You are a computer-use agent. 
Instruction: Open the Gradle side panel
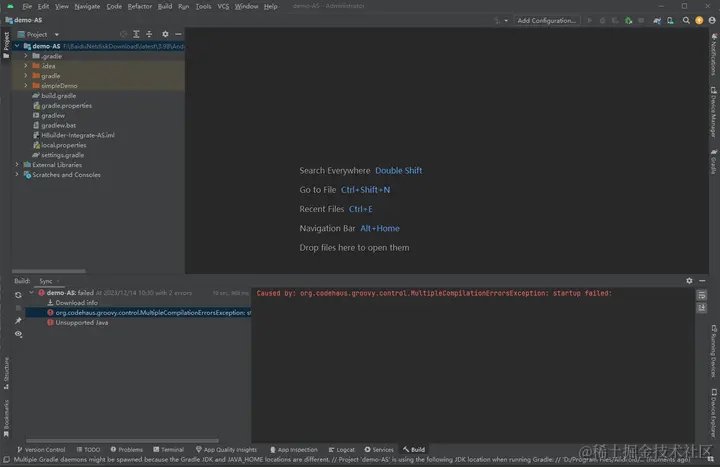(x=714, y=161)
